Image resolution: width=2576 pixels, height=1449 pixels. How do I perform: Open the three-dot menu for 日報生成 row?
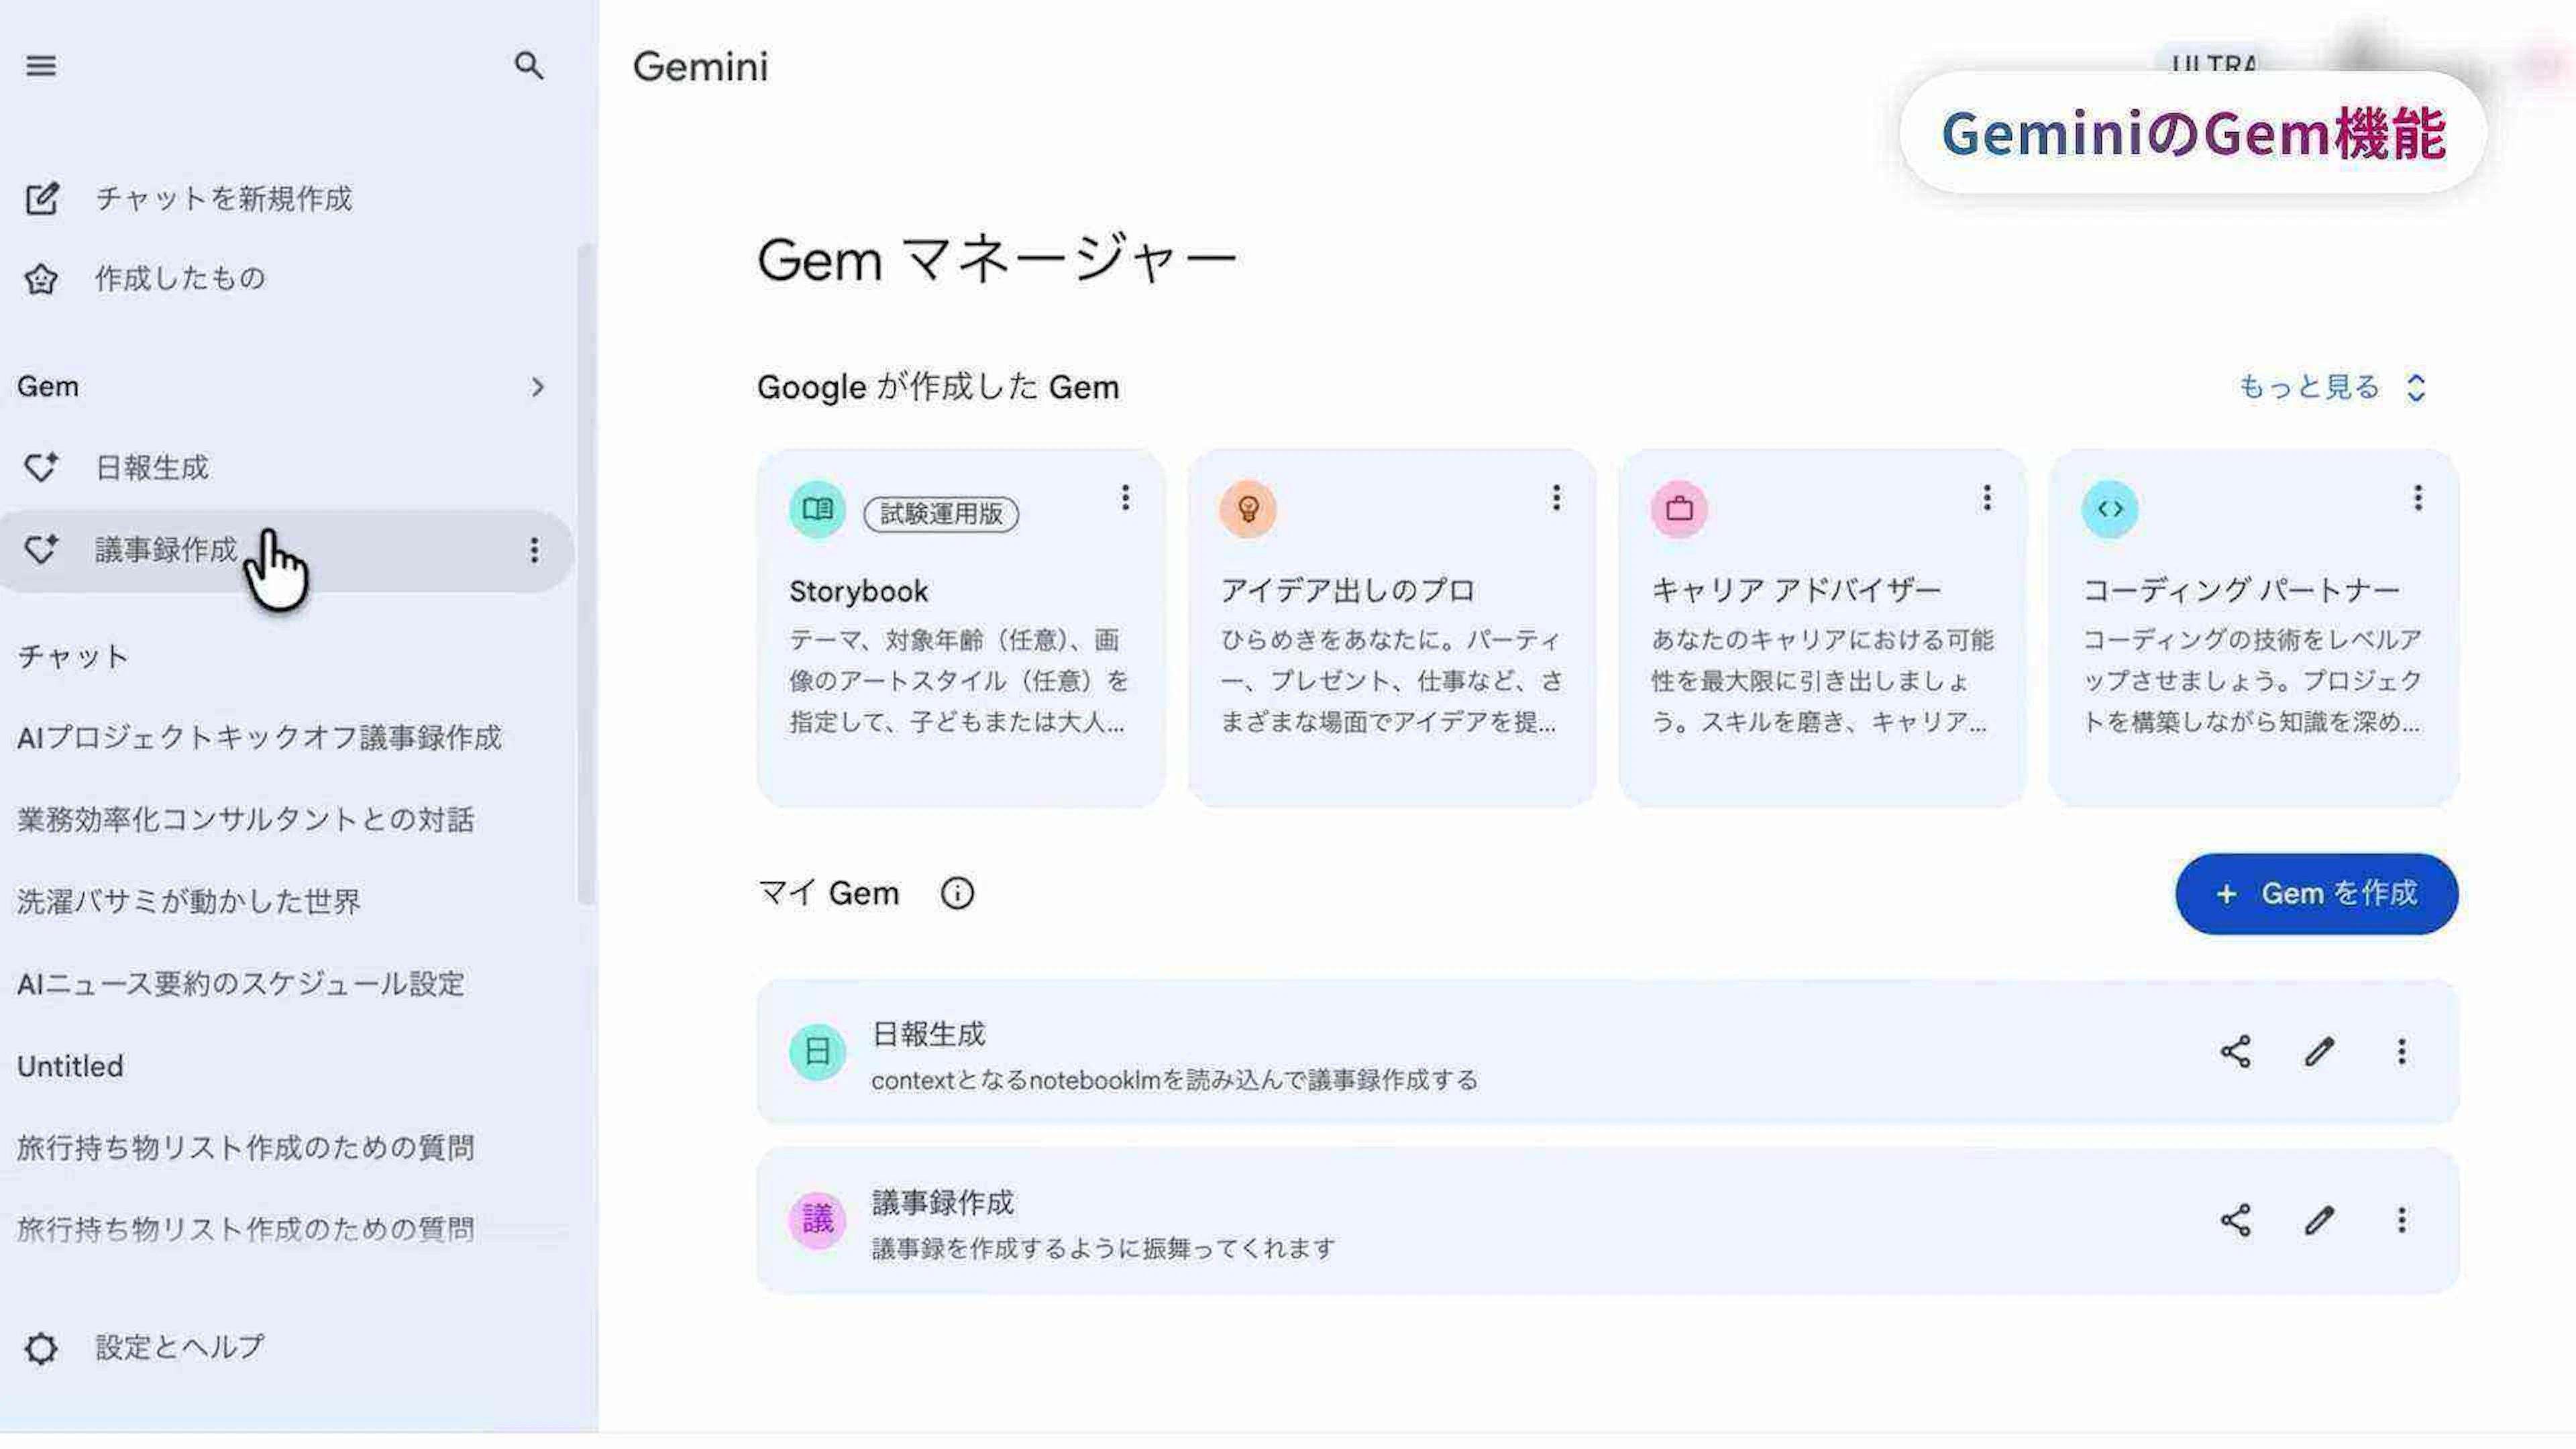click(2401, 1052)
